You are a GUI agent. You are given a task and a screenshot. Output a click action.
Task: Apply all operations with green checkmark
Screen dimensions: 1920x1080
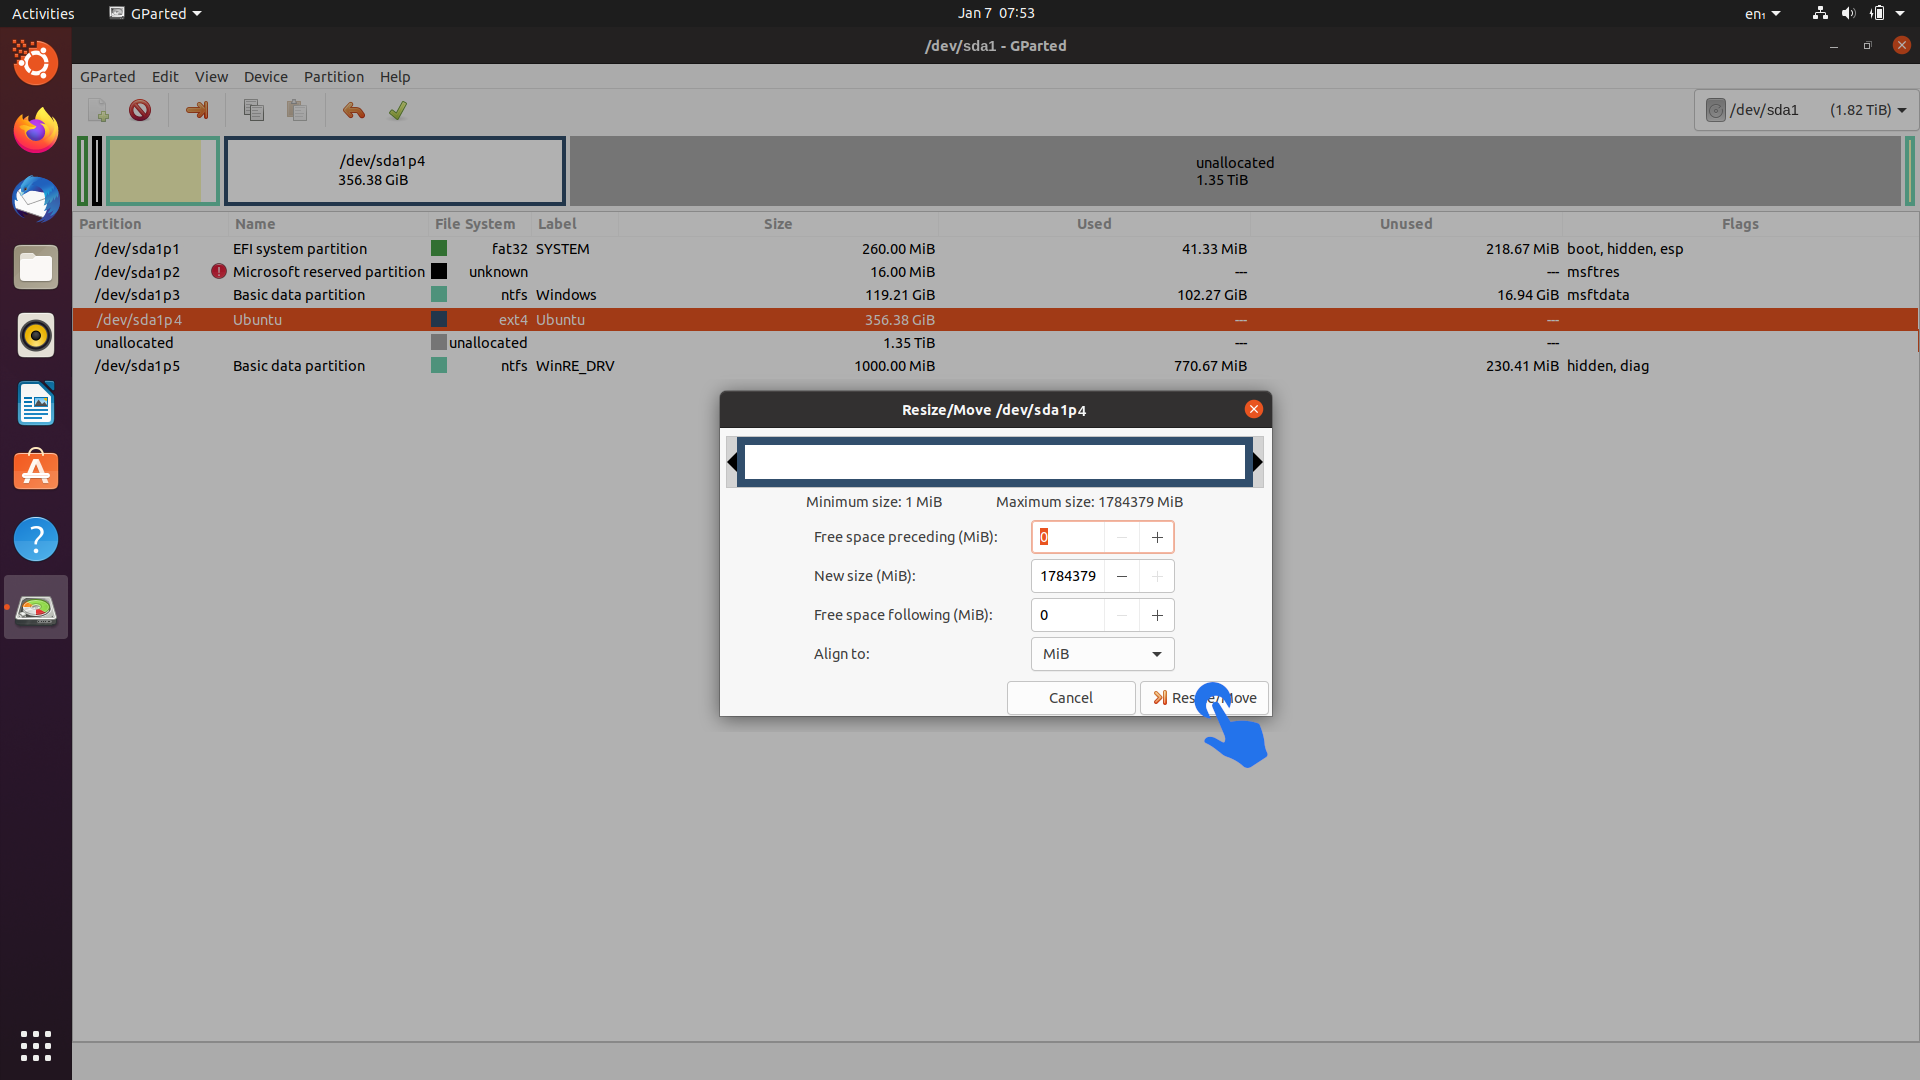[397, 110]
